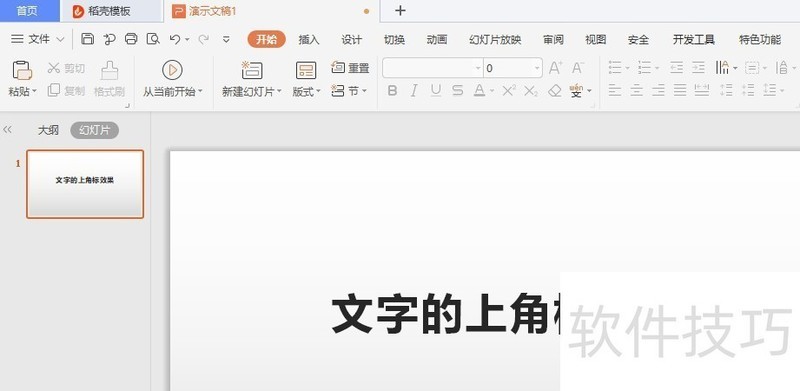800x391 pixels.
Task: Open the Slide Show (幻灯片放映) tab
Action: 495,40
